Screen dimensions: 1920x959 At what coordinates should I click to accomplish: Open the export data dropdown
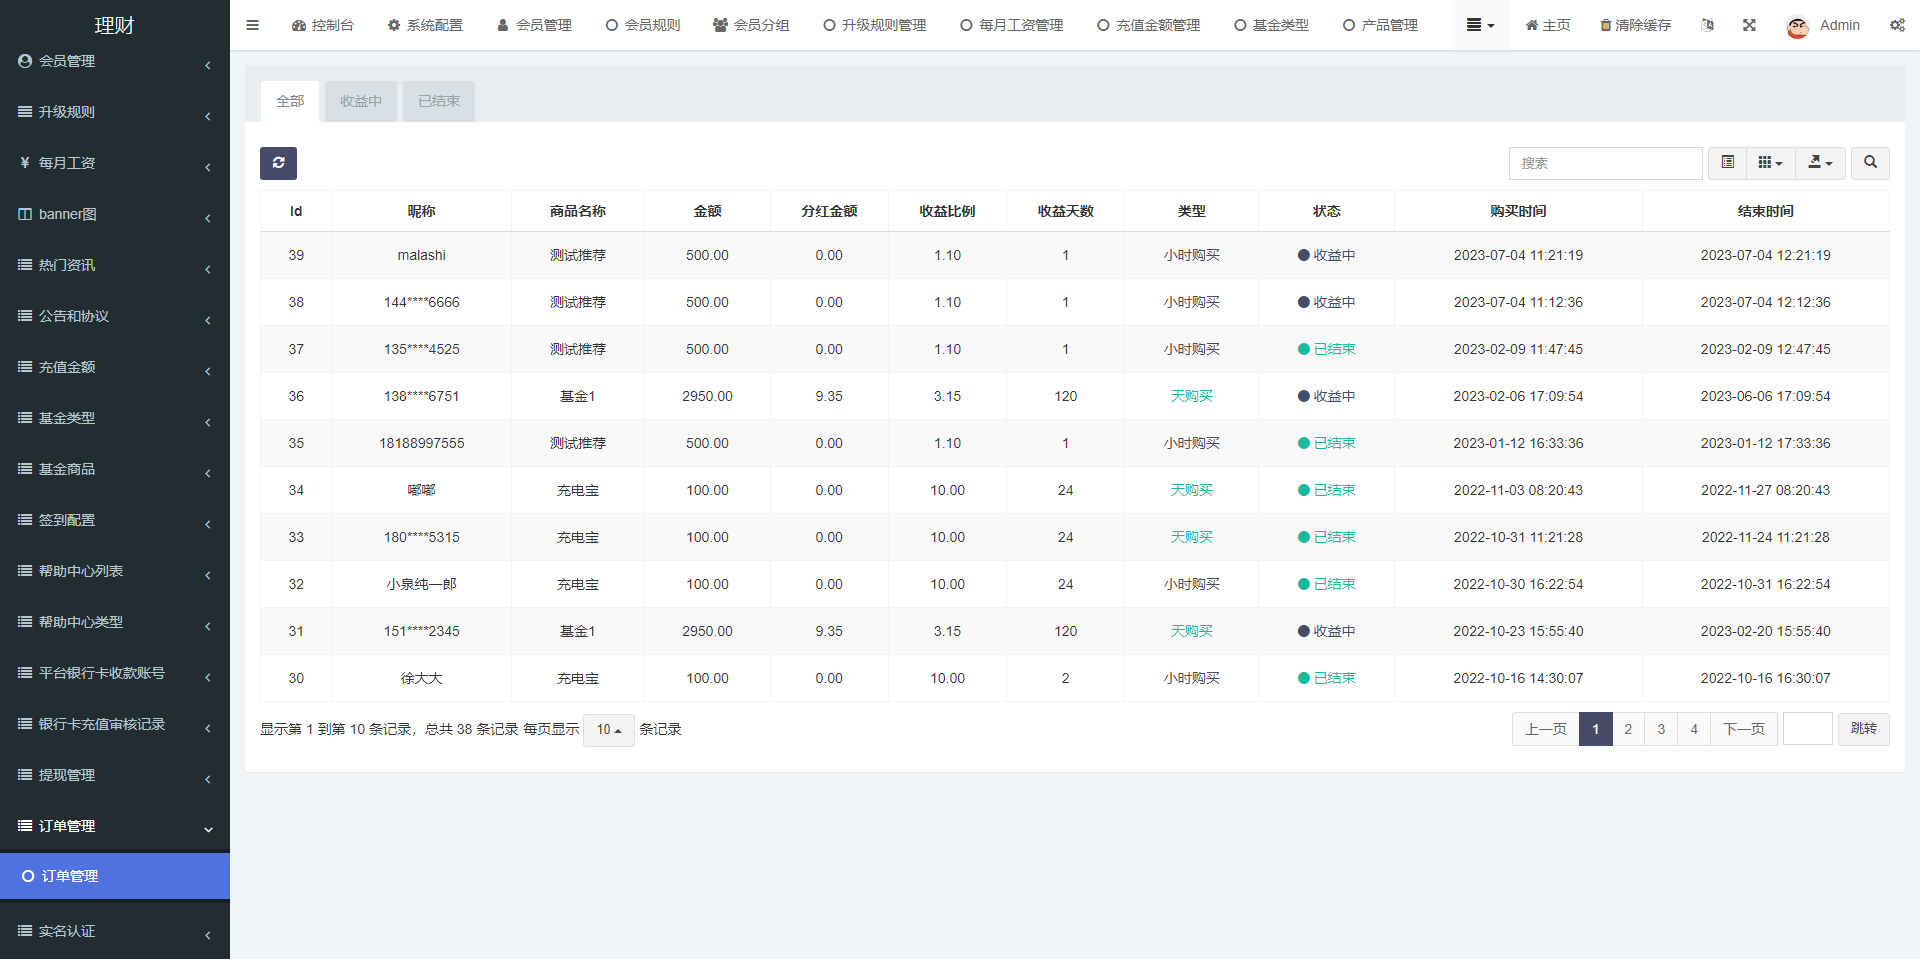point(1820,162)
